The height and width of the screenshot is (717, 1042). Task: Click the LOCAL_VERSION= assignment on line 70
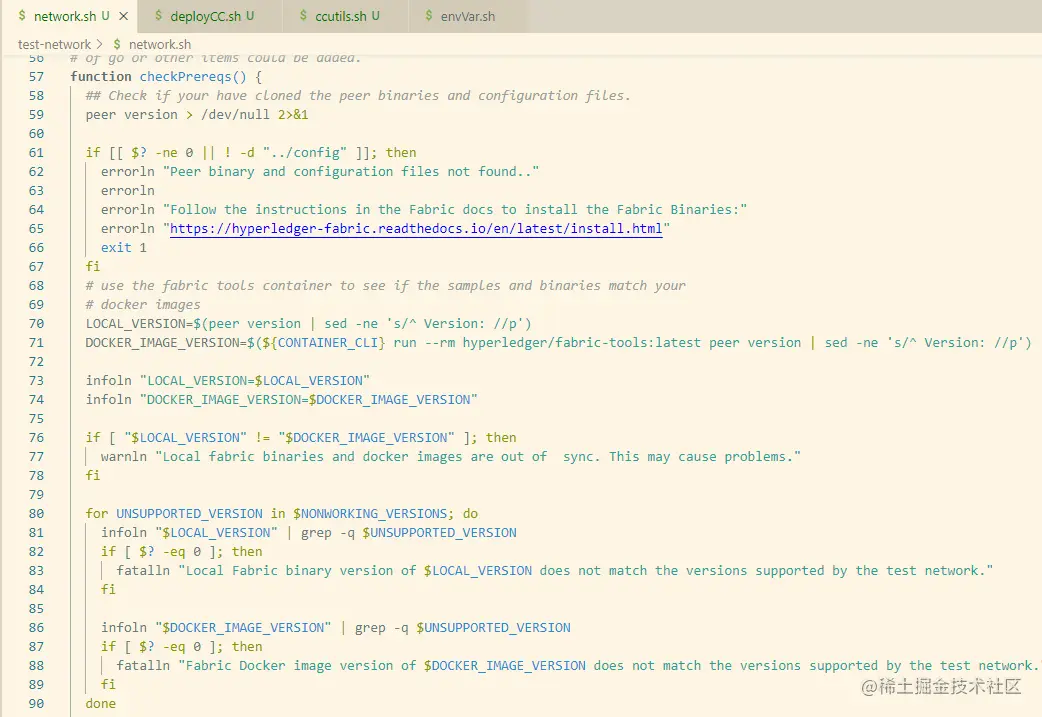pos(308,324)
